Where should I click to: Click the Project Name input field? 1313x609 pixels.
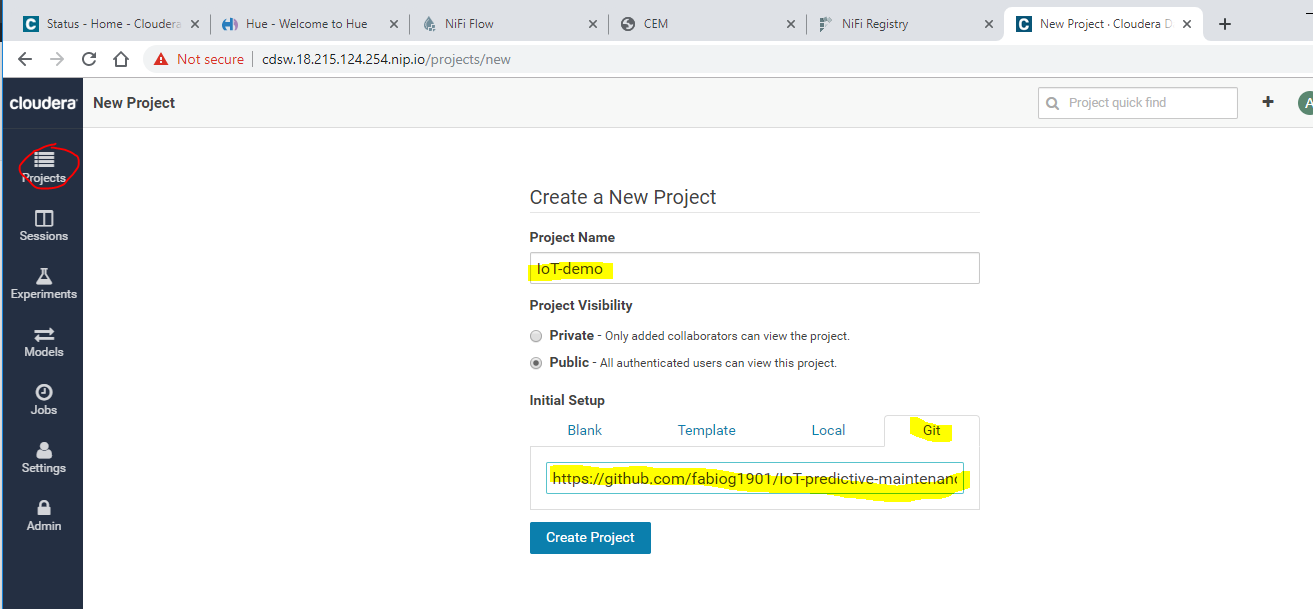(754, 268)
